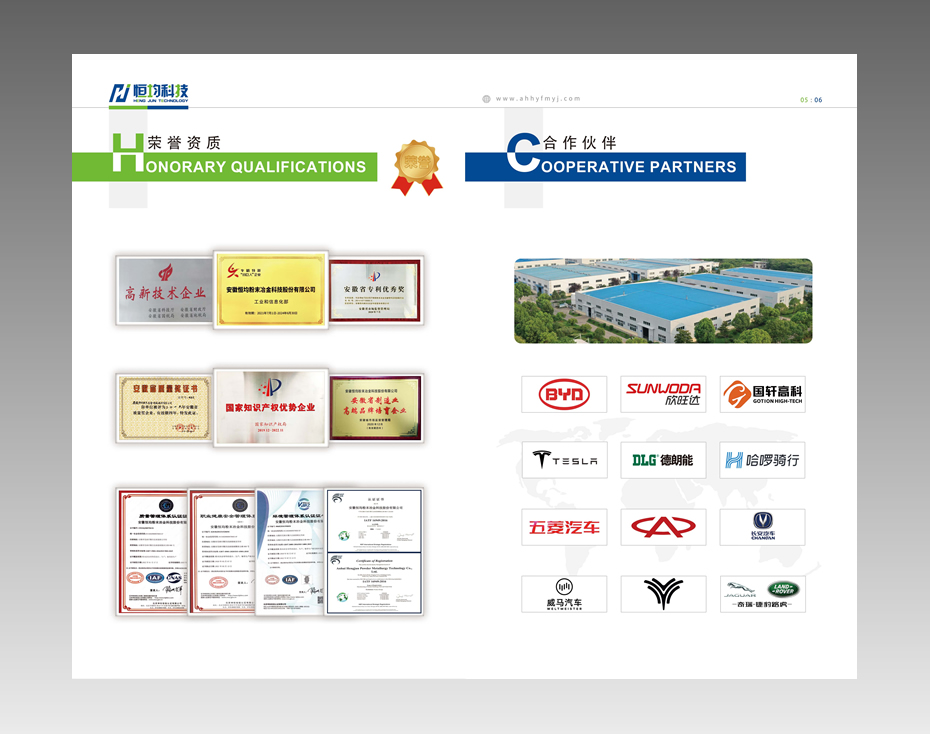Open the lower Certificate of Registration image
The image size is (930, 734).
pyautogui.click(x=374, y=583)
